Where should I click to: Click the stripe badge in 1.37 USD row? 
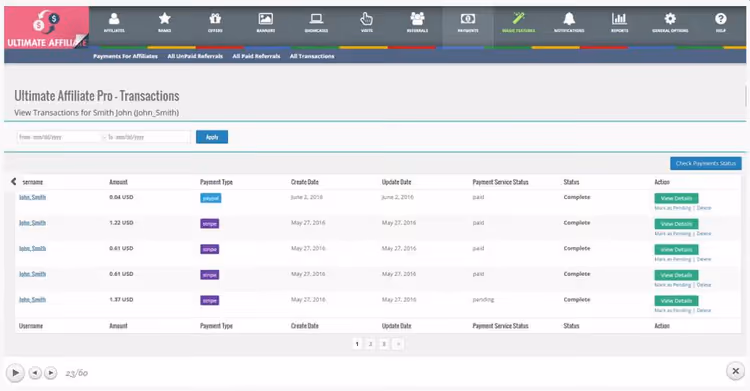pos(210,301)
